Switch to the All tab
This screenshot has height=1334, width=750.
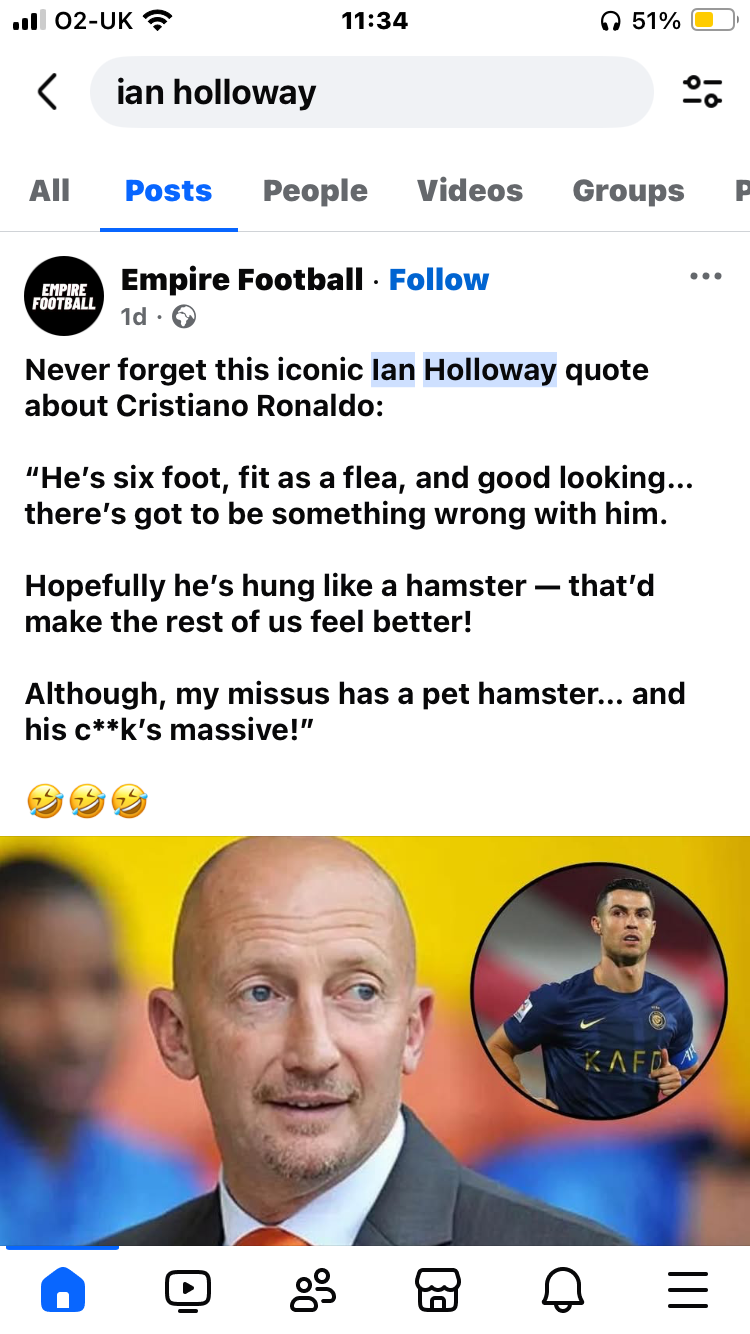pyautogui.click(x=50, y=190)
